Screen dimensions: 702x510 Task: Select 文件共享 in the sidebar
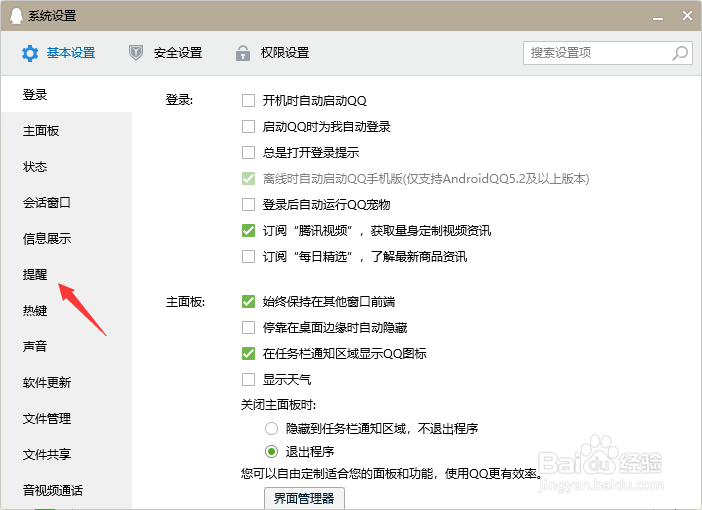click(66, 454)
